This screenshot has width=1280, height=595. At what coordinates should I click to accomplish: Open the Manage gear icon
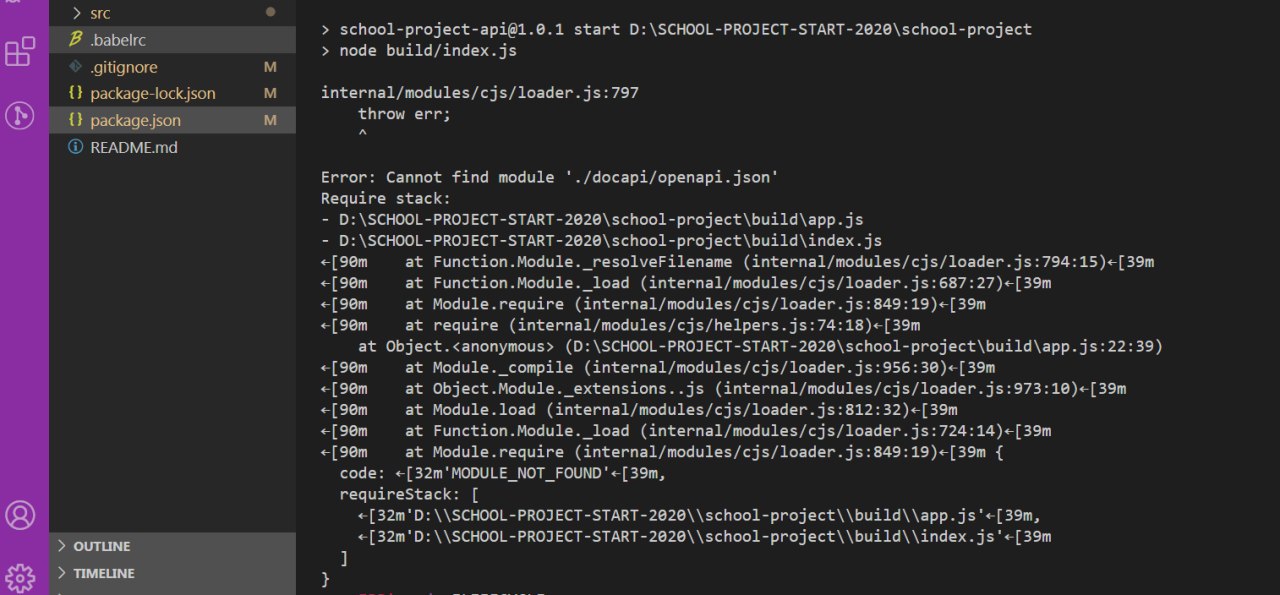[x=20, y=577]
